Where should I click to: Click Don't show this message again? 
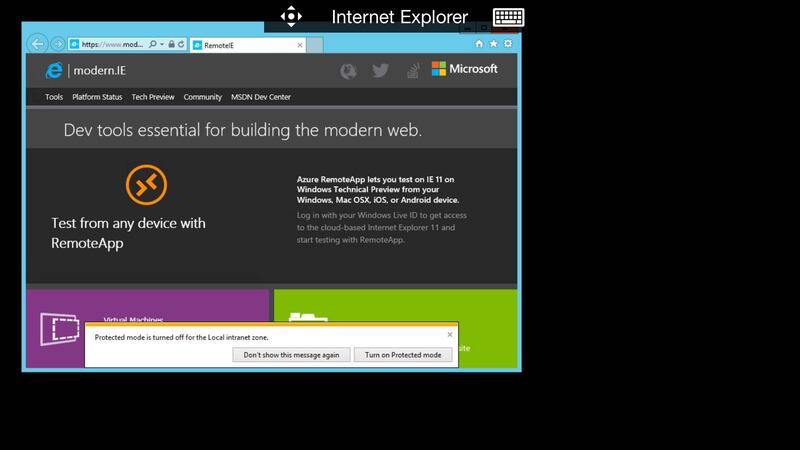[291, 355]
